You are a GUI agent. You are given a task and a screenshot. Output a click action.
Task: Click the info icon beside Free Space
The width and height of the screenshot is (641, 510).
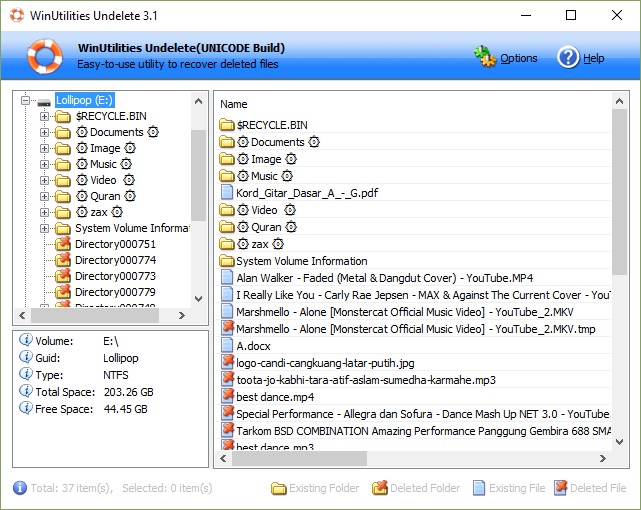[26, 408]
